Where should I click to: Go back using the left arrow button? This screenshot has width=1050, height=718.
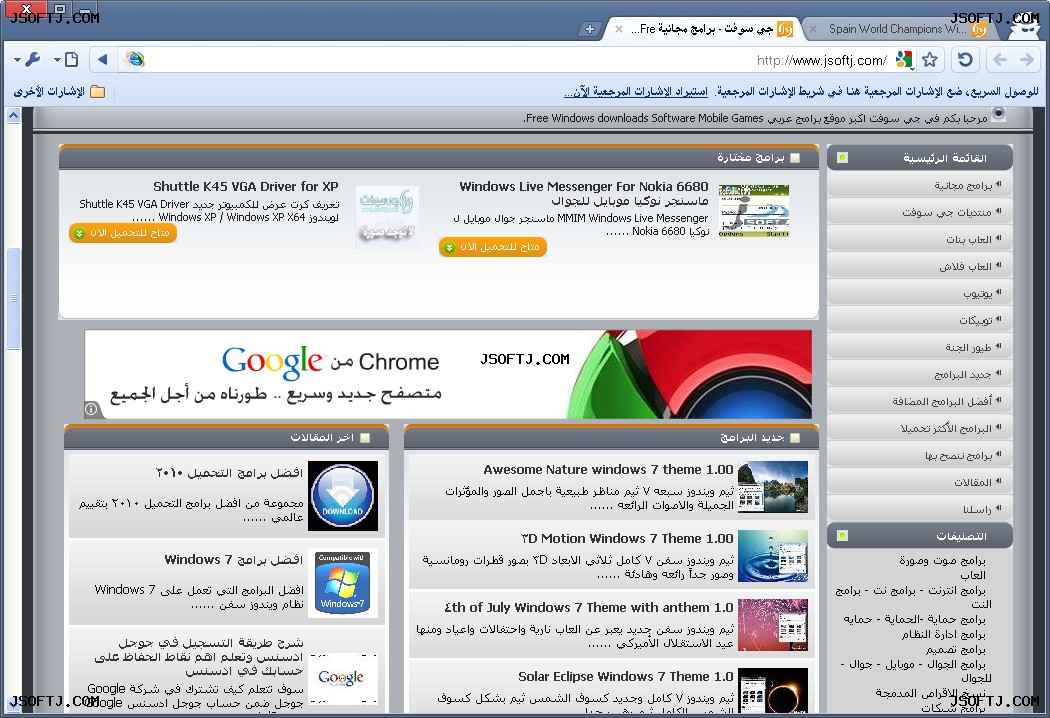1000,60
